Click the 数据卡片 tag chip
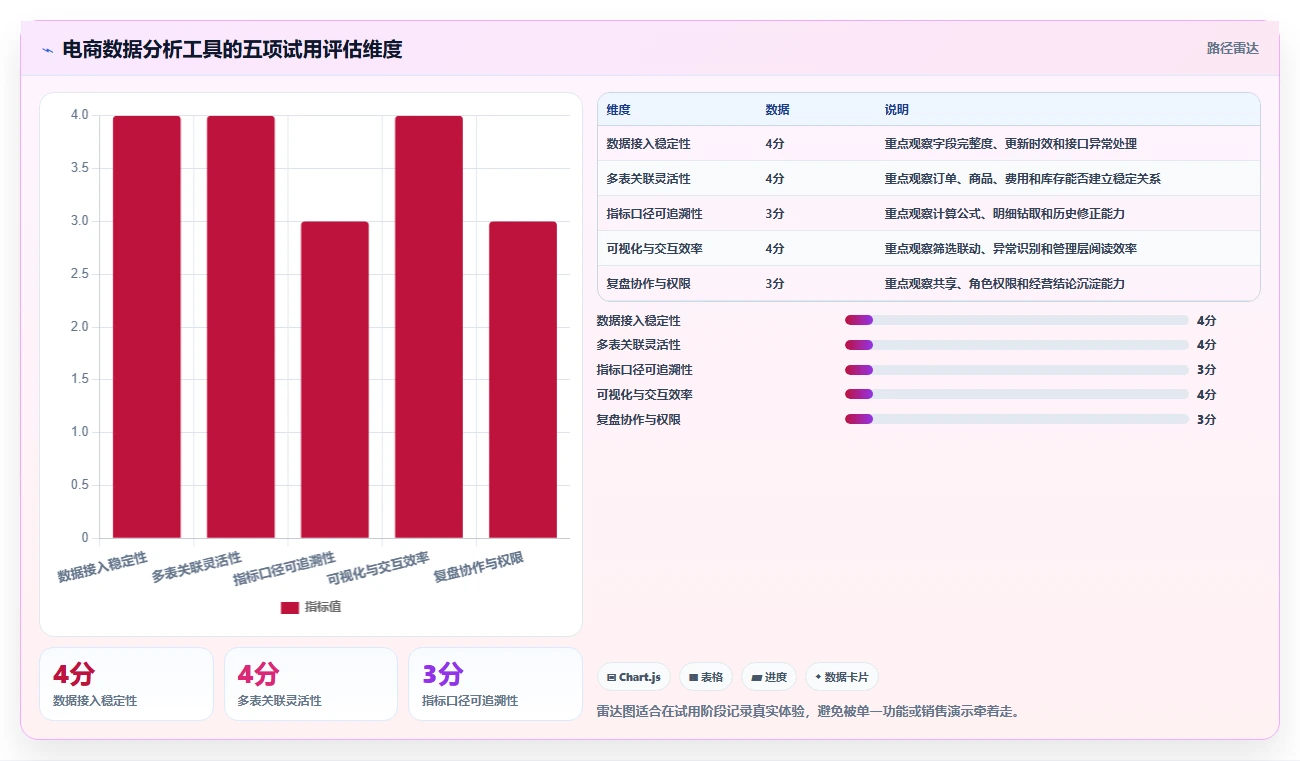Screen dimensions: 1300x761 point(842,677)
